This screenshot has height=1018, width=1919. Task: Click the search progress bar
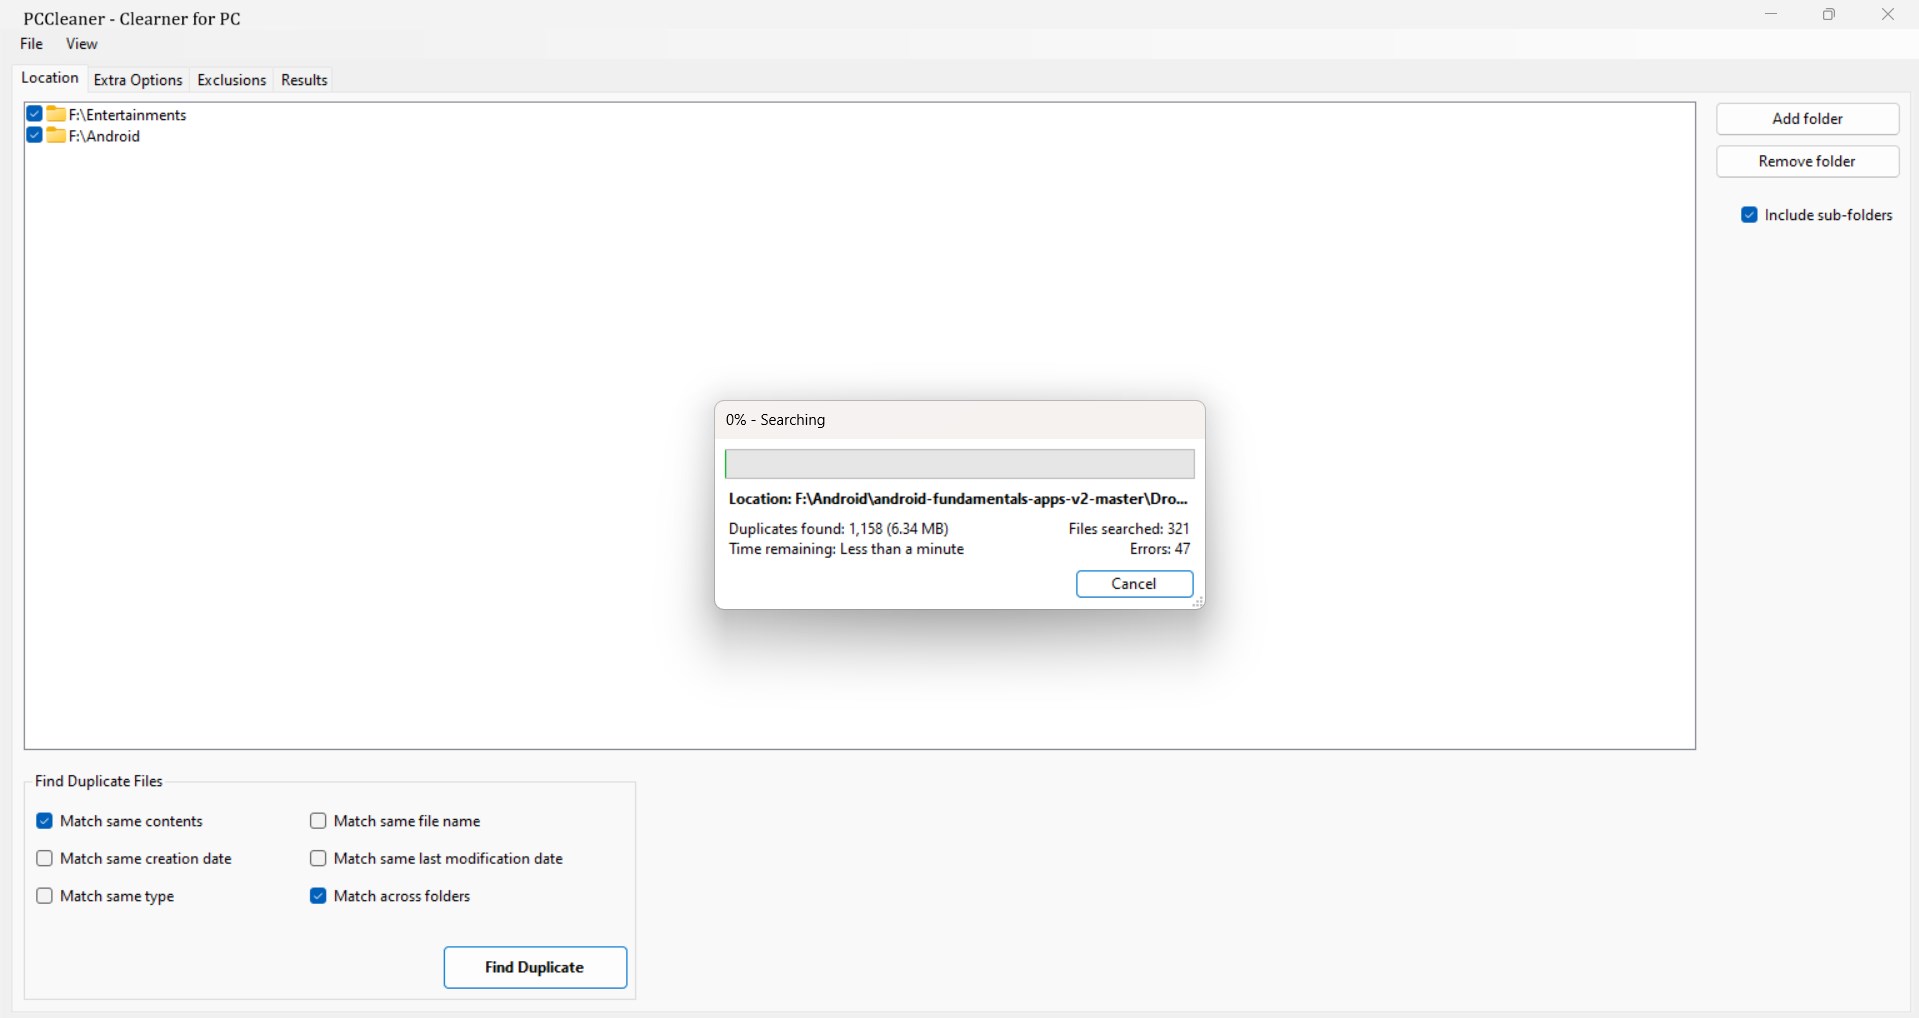coord(960,464)
